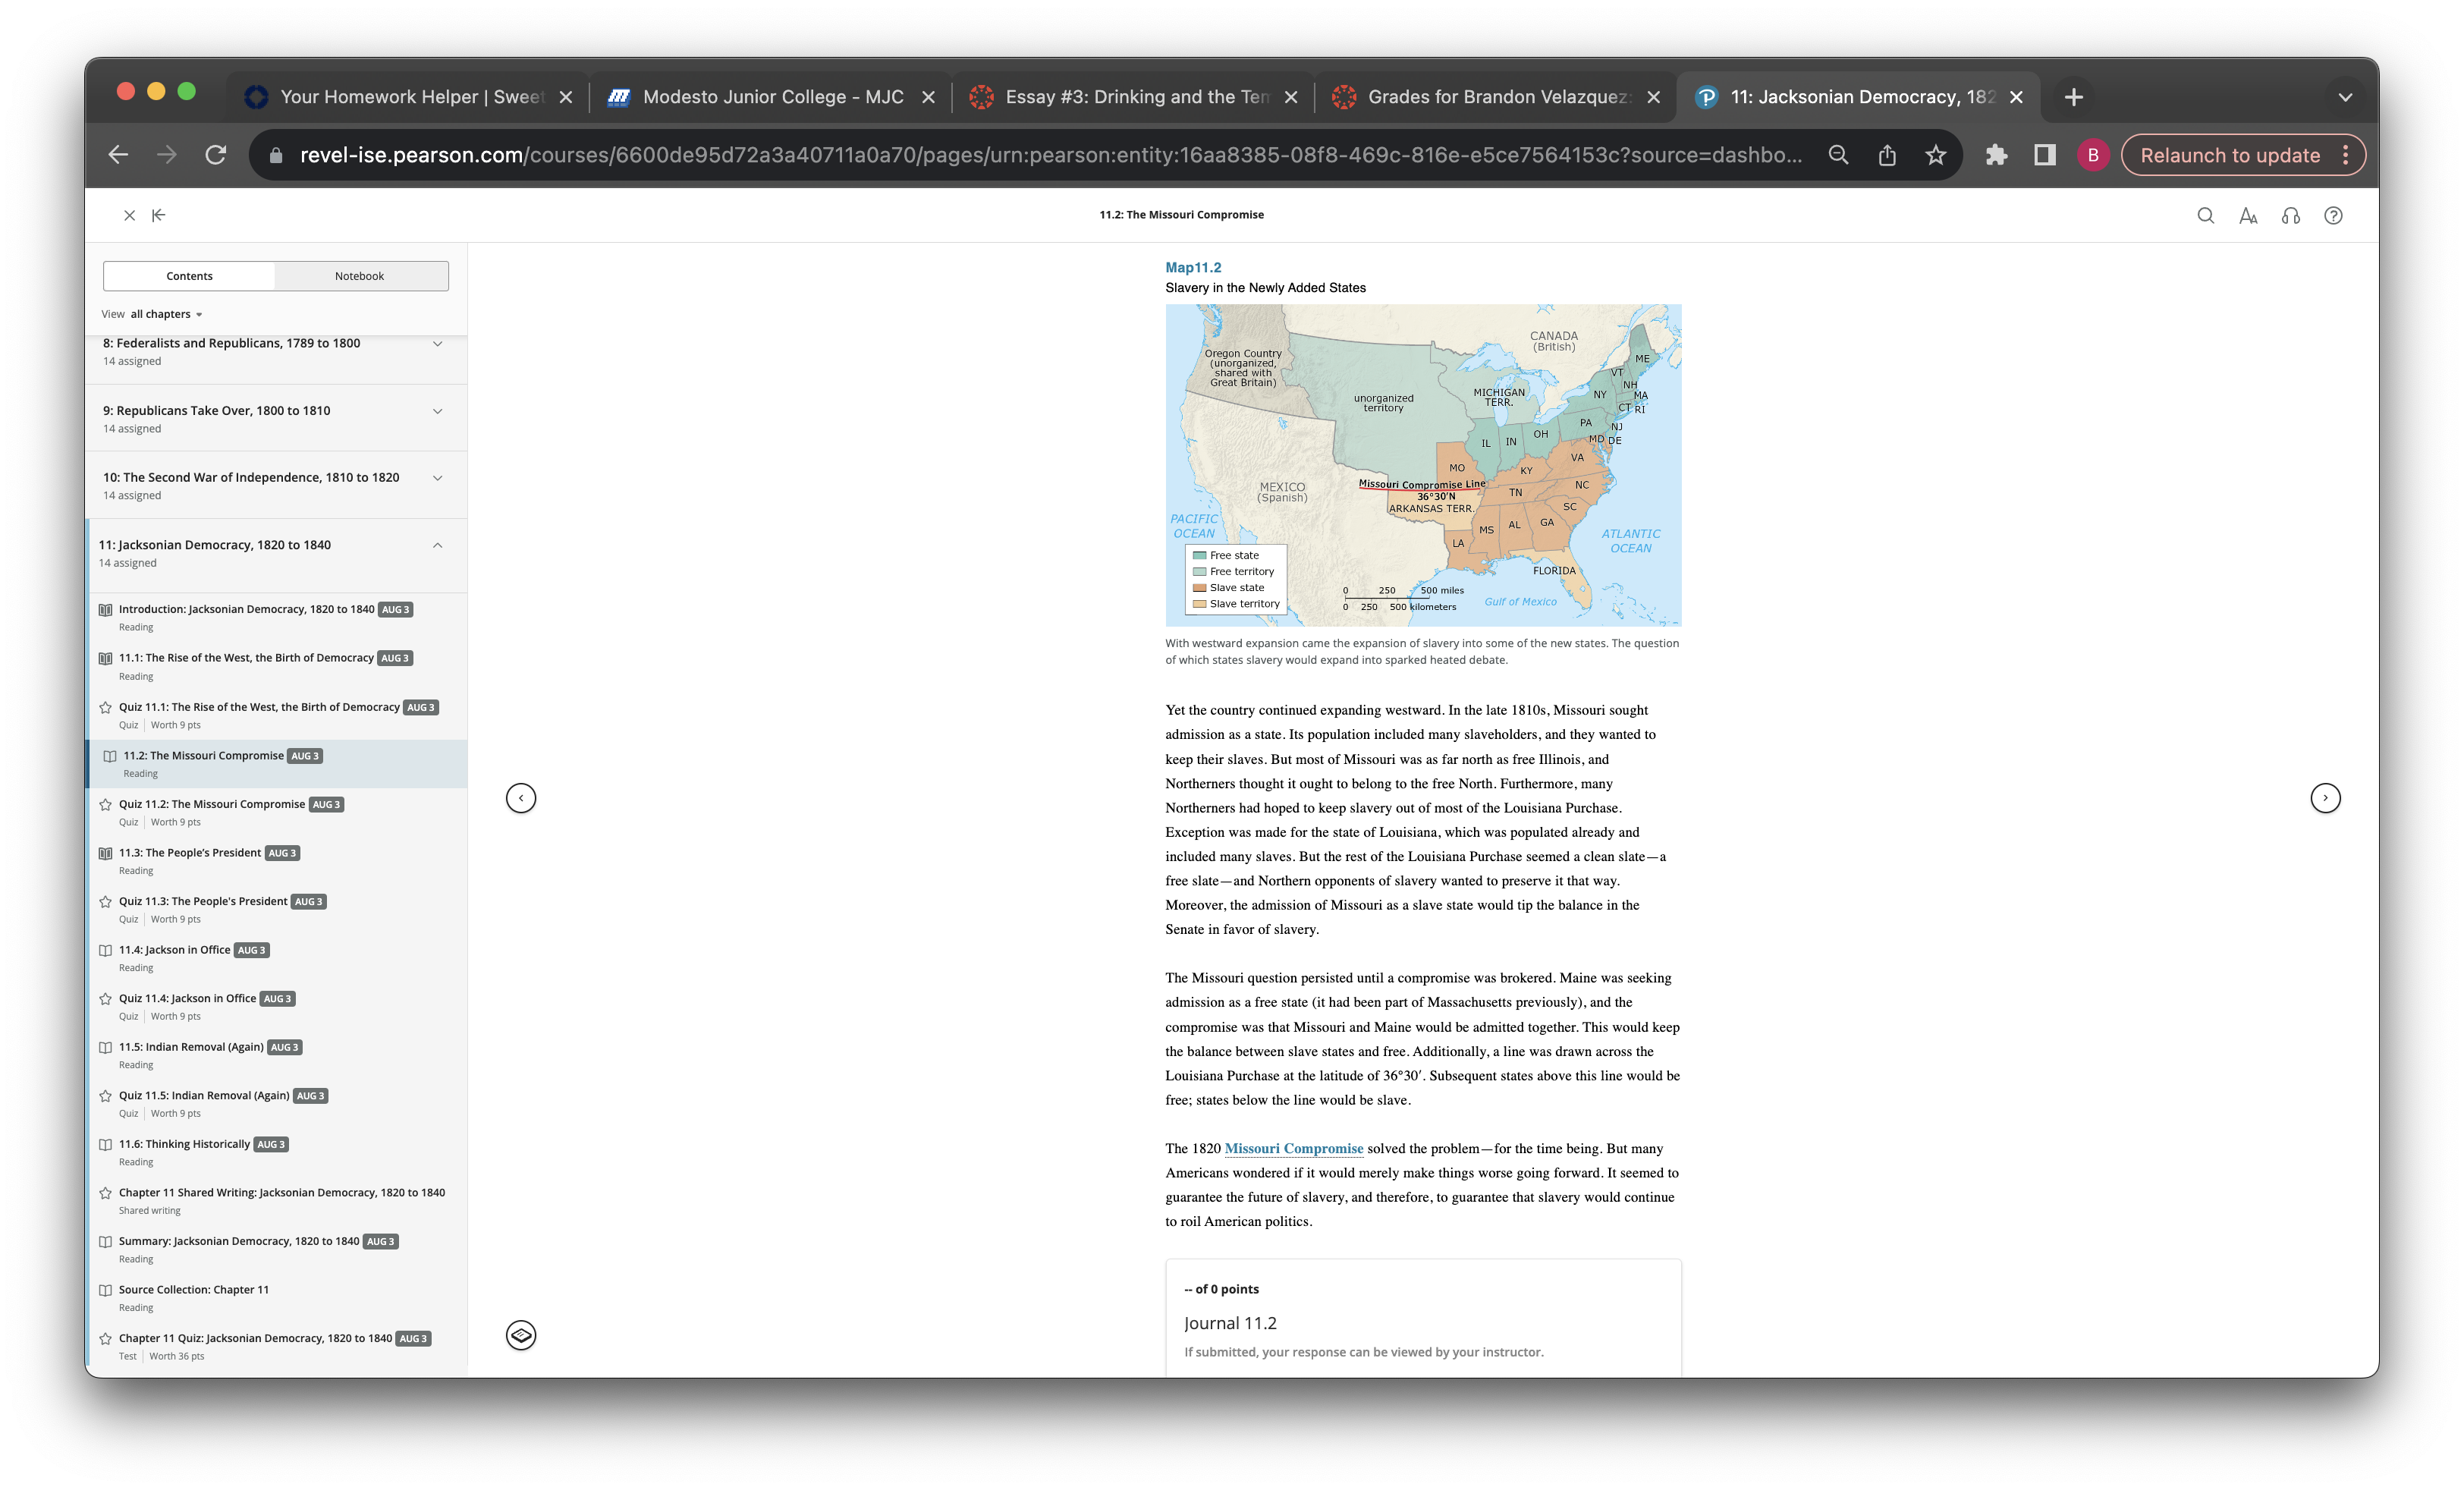Click the site lock icon in address bar
Screen dimensions: 2464x1490
[x=276, y=155]
